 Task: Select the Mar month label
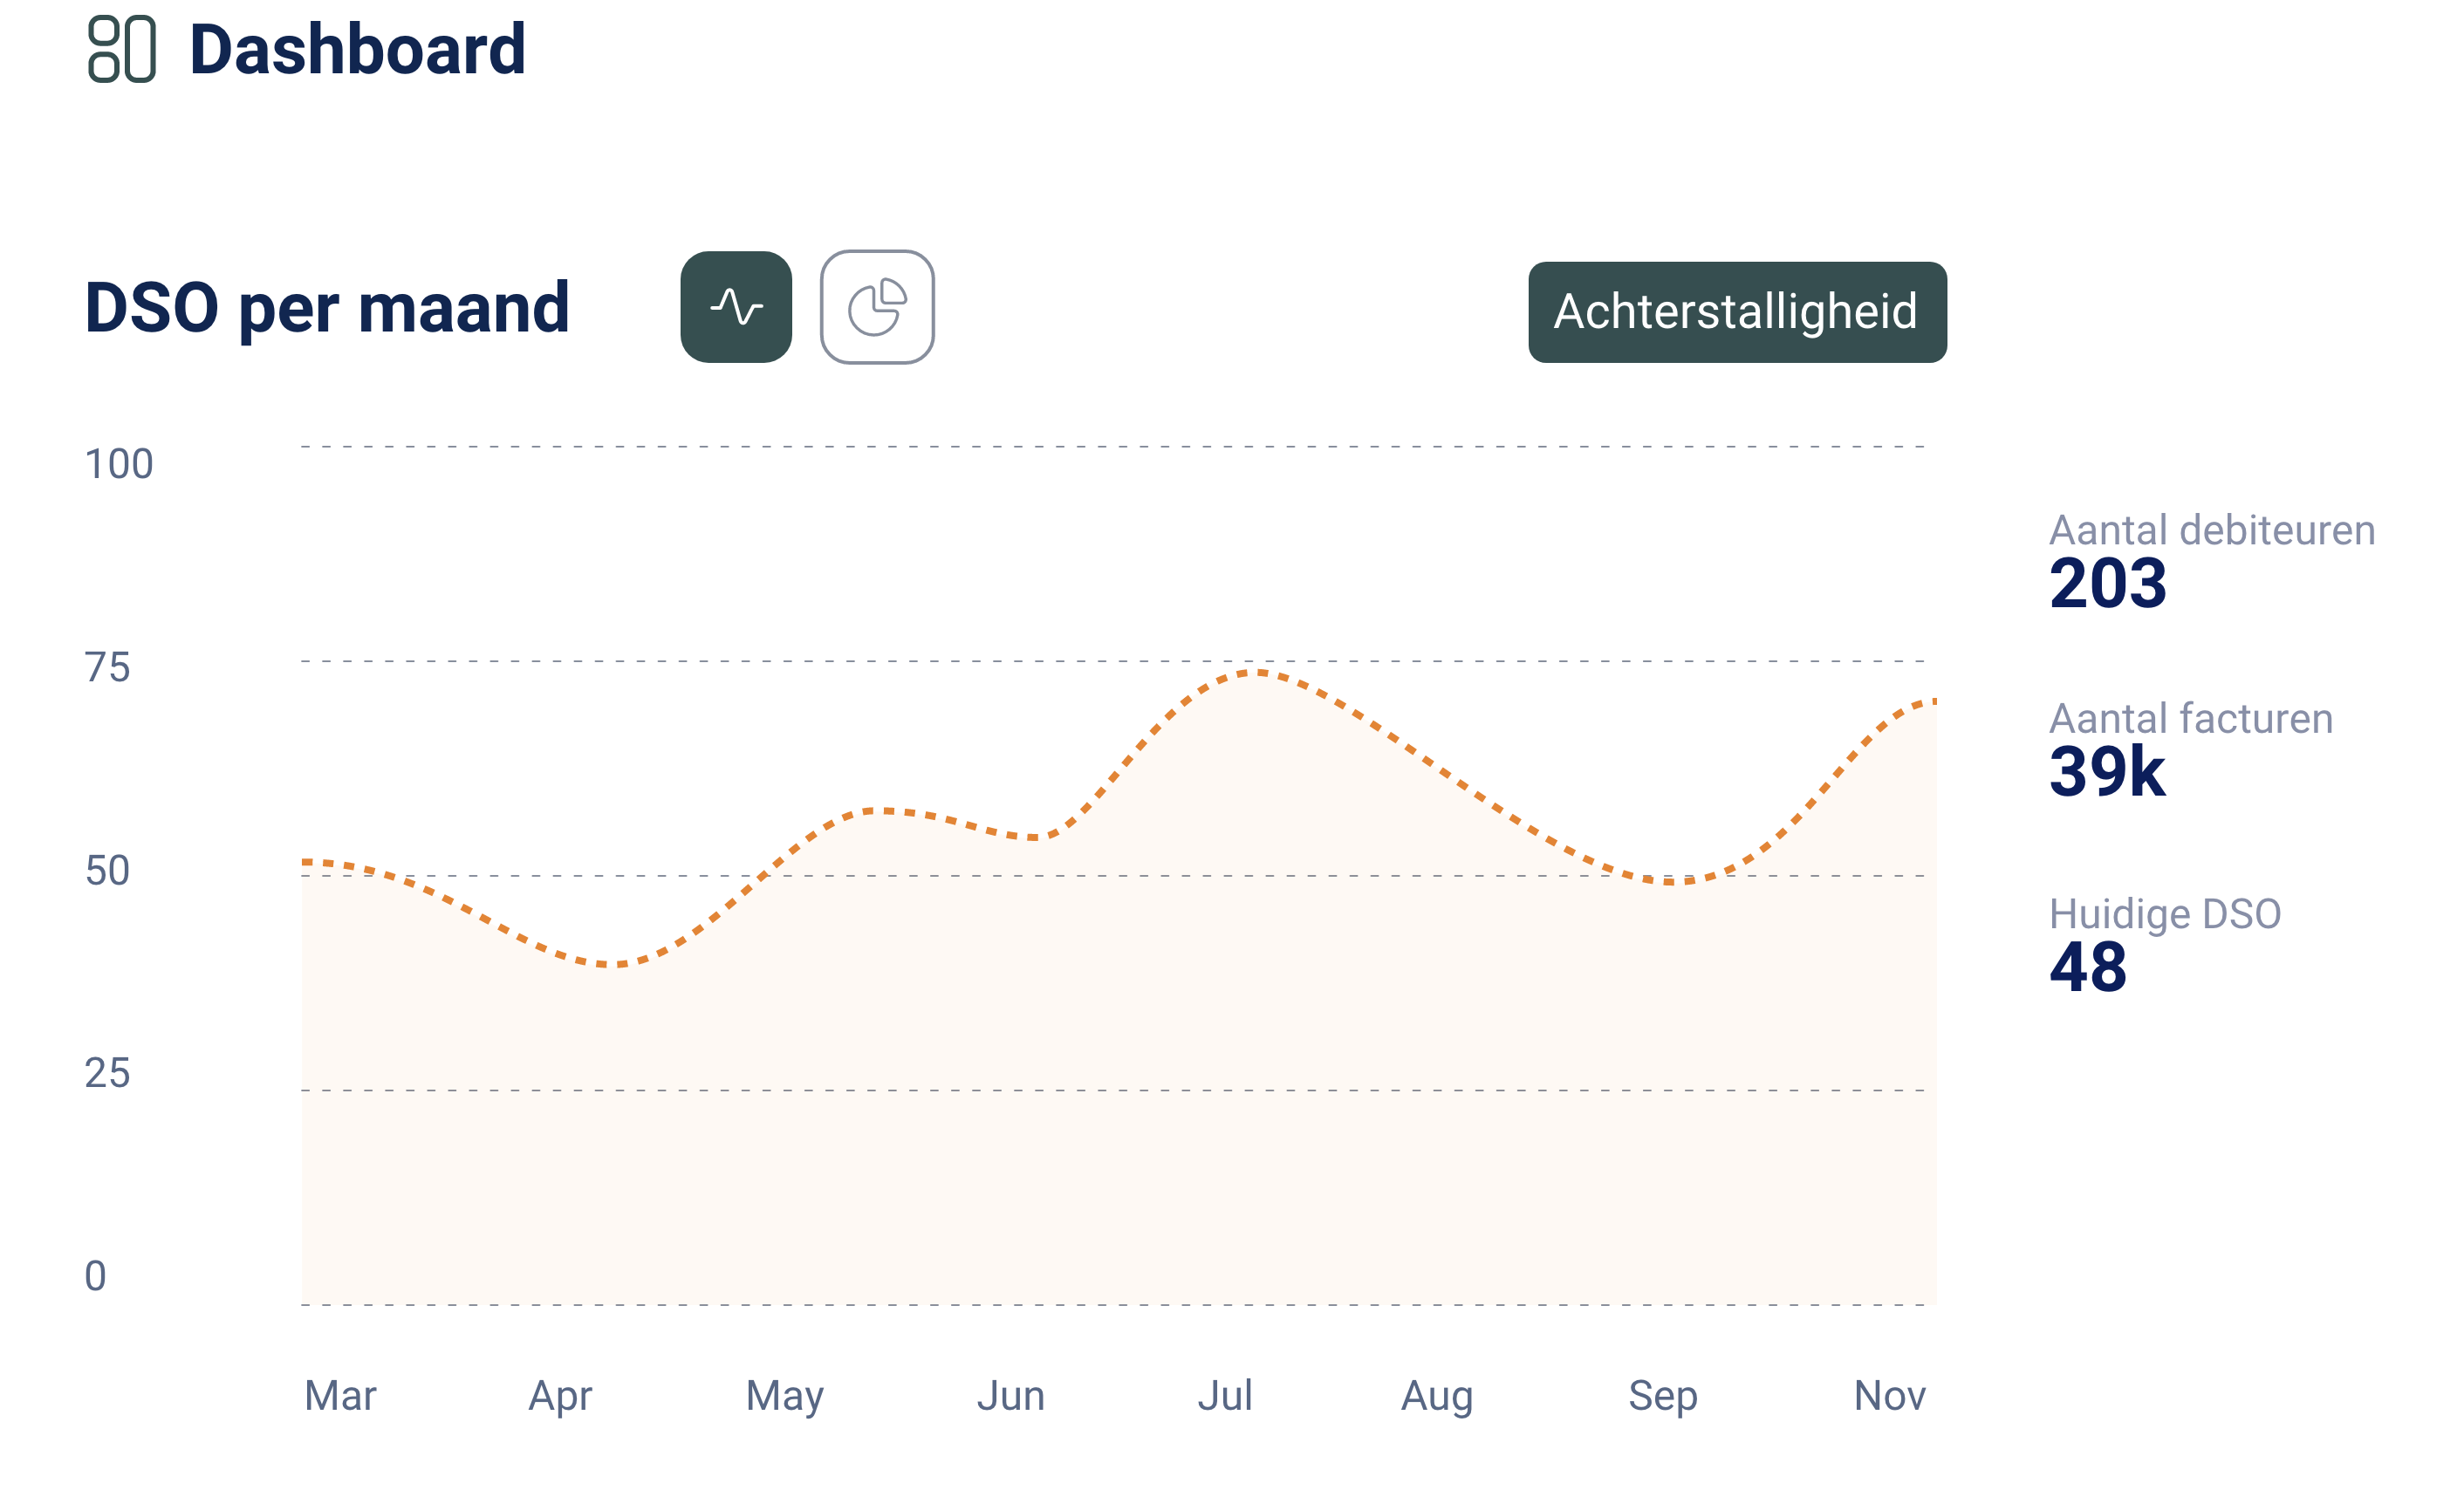point(340,1395)
